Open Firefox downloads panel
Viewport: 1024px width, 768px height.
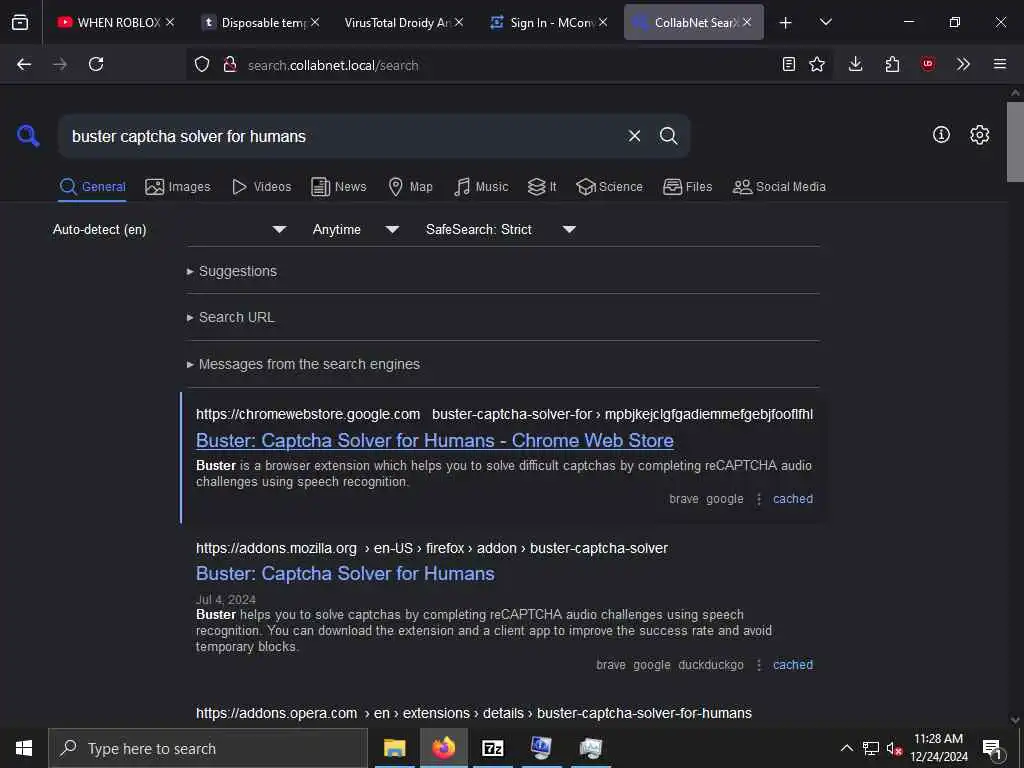coord(856,64)
